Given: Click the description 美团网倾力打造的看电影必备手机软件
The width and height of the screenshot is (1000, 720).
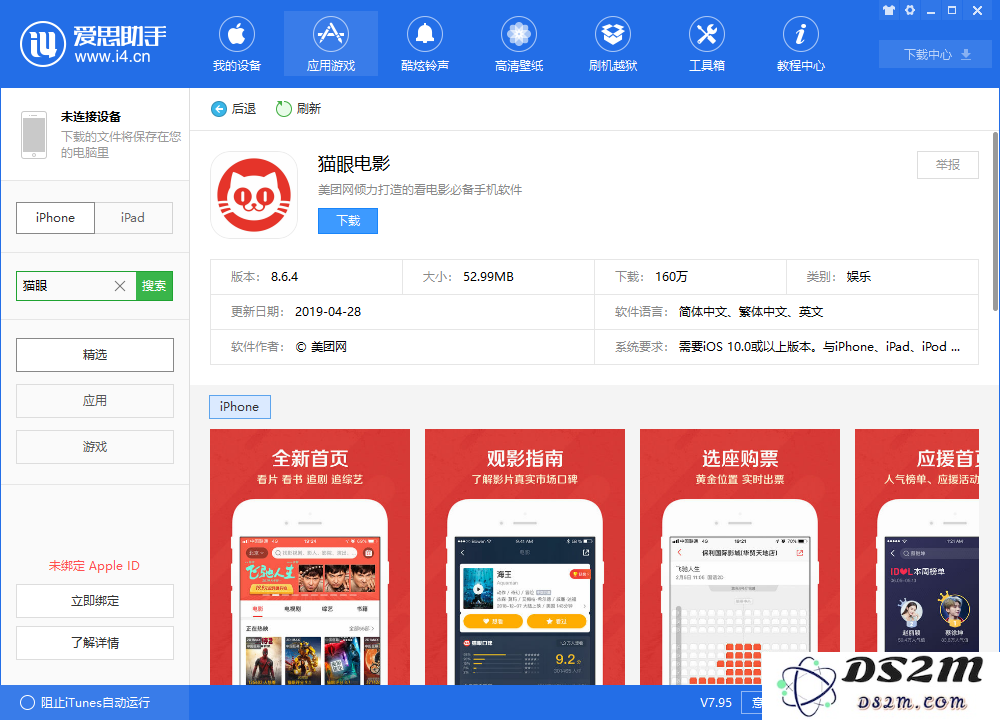Looking at the screenshot, I should coord(420,189).
